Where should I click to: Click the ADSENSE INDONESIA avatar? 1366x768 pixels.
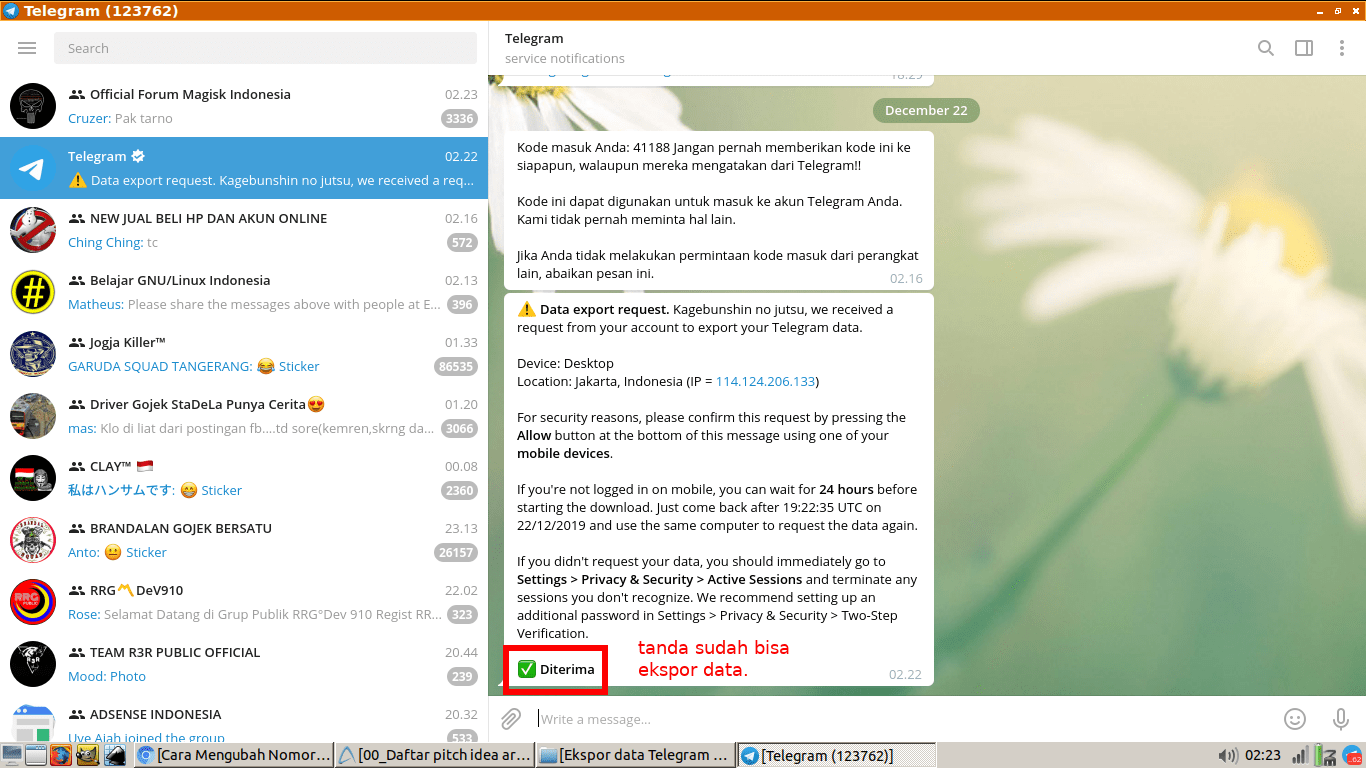(x=33, y=723)
